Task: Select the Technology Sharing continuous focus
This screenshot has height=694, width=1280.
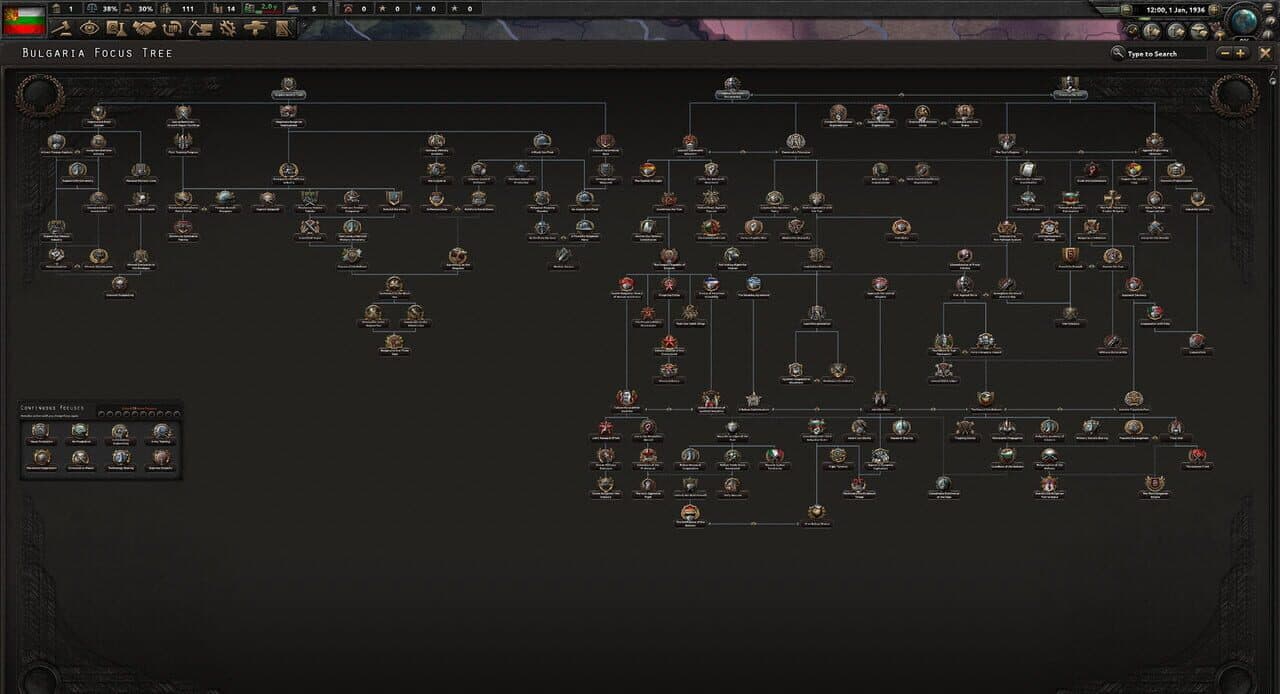Action: click(x=121, y=459)
